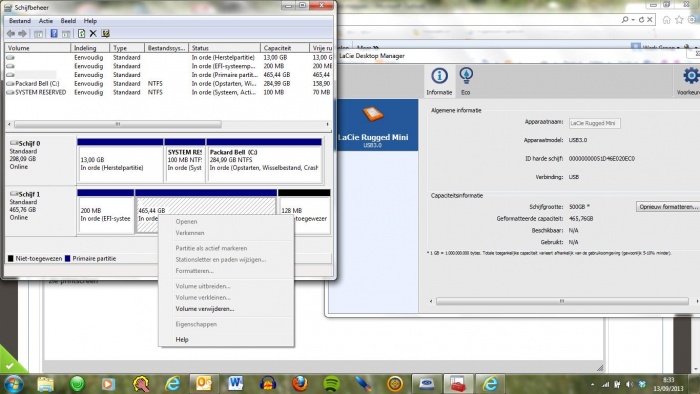The height and width of the screenshot is (394, 700).
Task: Click the blue question mark Help icon
Action: click(x=54, y=33)
